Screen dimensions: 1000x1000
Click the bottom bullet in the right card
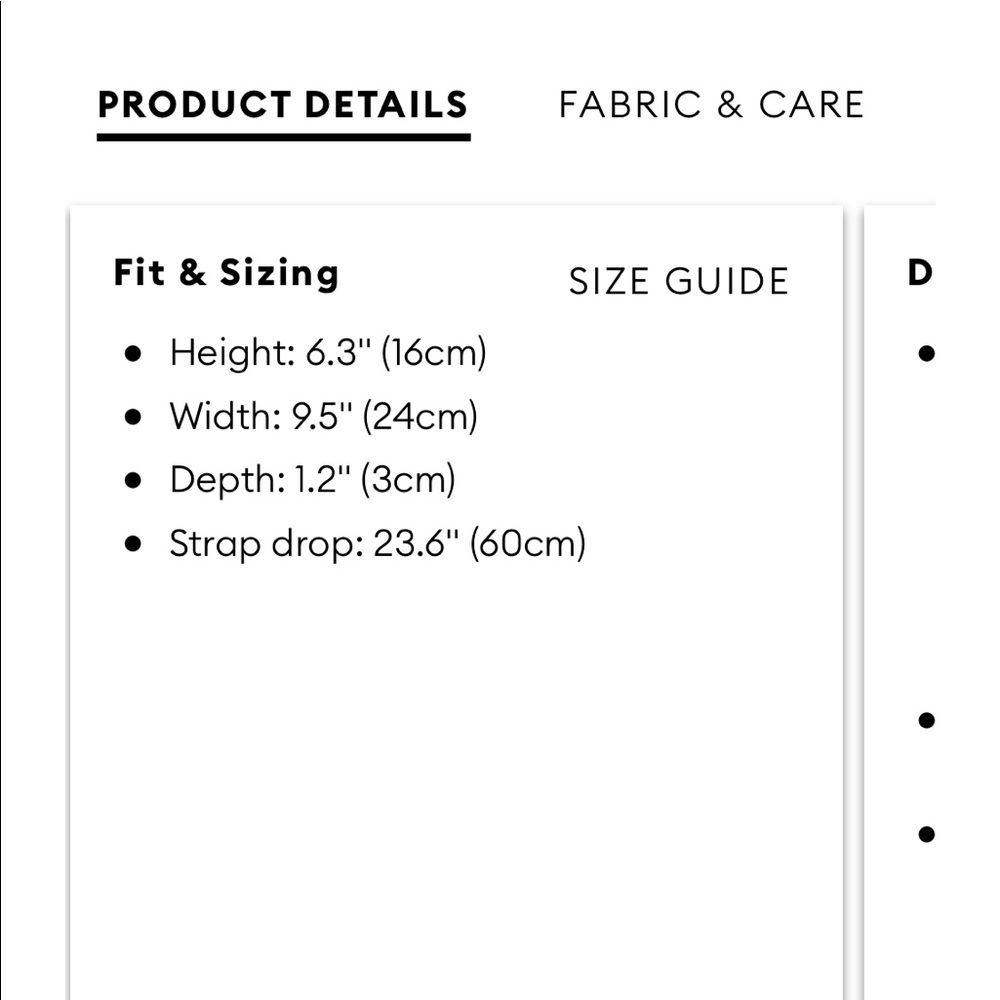coord(926,833)
